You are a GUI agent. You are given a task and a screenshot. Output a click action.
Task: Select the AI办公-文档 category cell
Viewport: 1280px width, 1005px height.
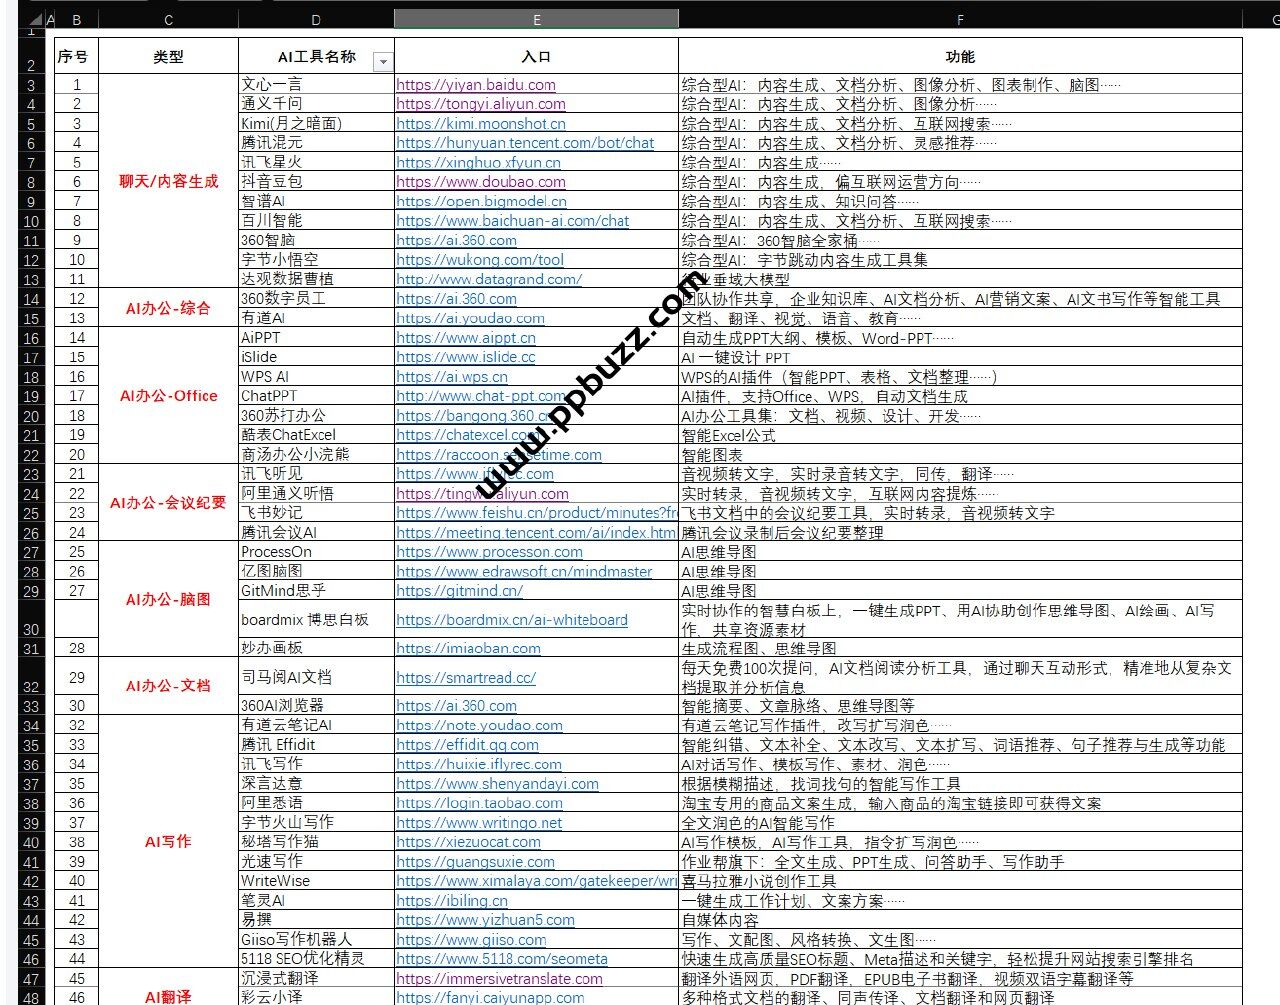[x=168, y=686]
